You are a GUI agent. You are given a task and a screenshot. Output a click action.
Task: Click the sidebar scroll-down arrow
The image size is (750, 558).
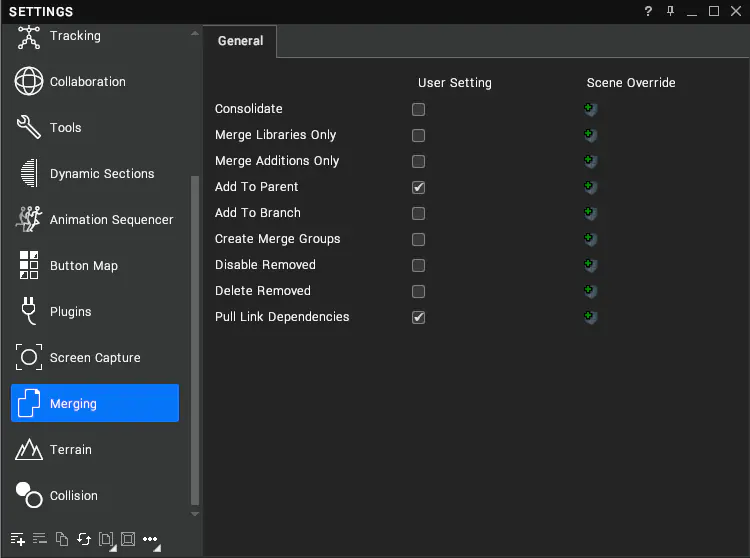[195, 514]
